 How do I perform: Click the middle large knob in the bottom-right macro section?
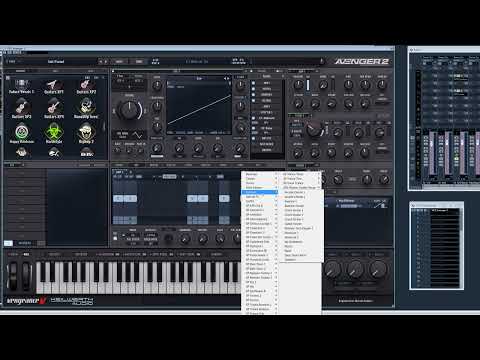[355, 269]
